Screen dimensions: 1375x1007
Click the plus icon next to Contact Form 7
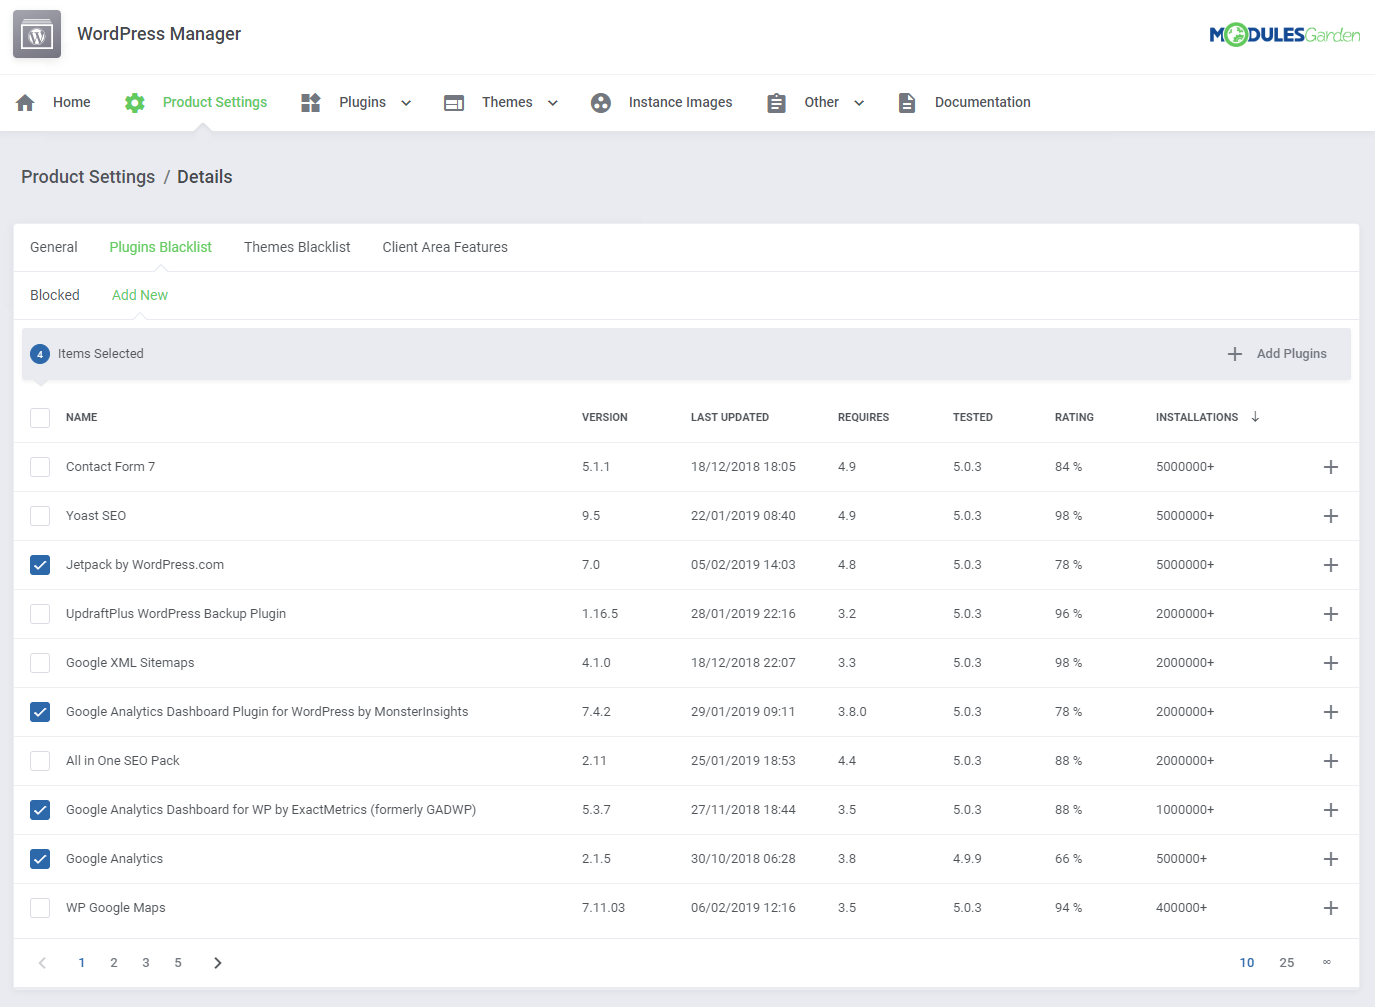(1330, 466)
